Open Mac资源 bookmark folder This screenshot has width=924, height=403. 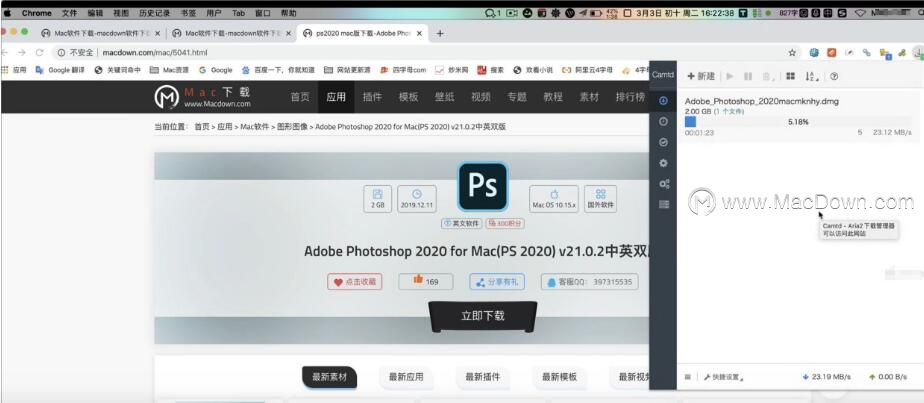[169, 70]
